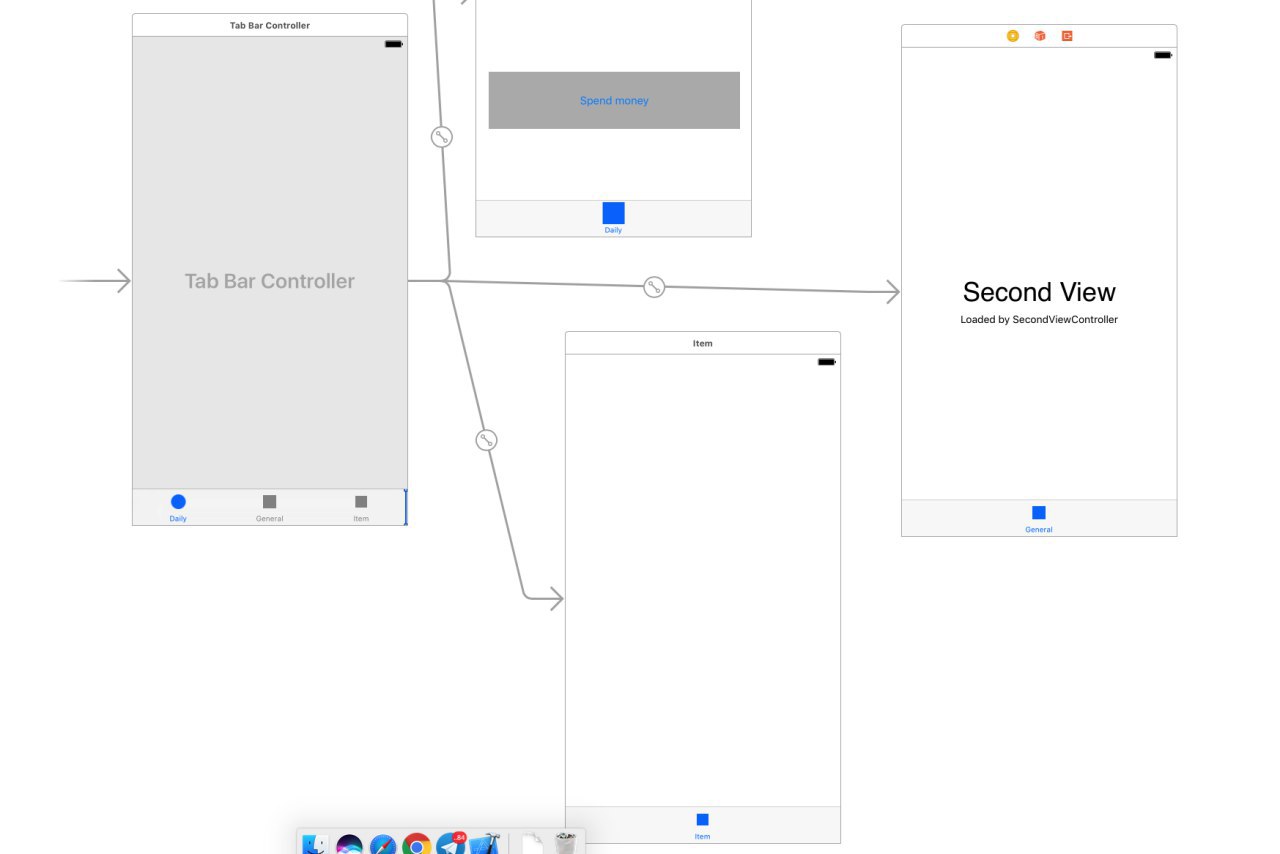Select the yellow View Controller icon
This screenshot has width=1280, height=854.
tap(1012, 36)
